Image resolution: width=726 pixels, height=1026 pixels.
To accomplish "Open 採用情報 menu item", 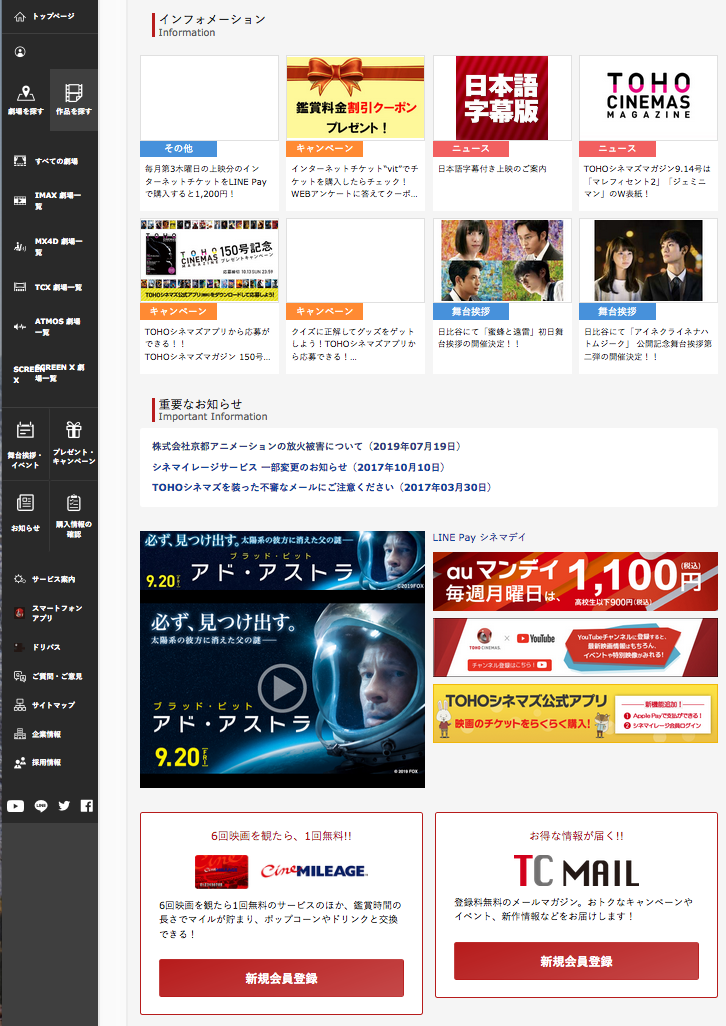I will [x=38, y=762].
